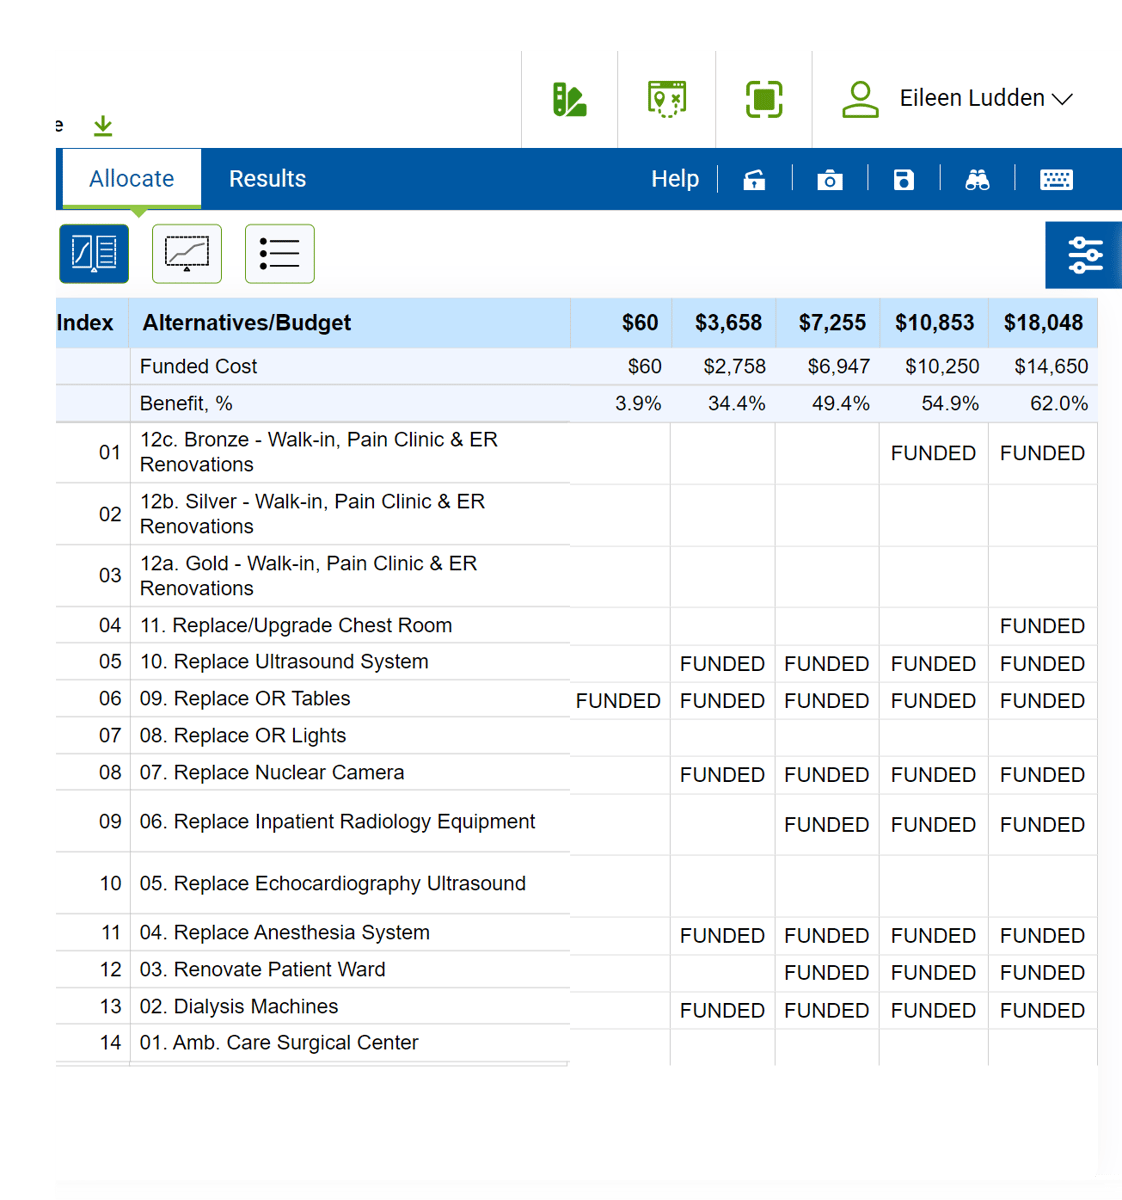Image resolution: width=1122 pixels, height=1200 pixels.
Task: Select the $10,853 budget column header
Action: point(934,323)
